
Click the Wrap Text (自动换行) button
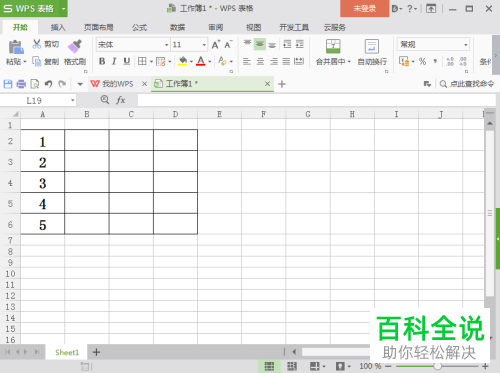pyautogui.click(x=372, y=52)
